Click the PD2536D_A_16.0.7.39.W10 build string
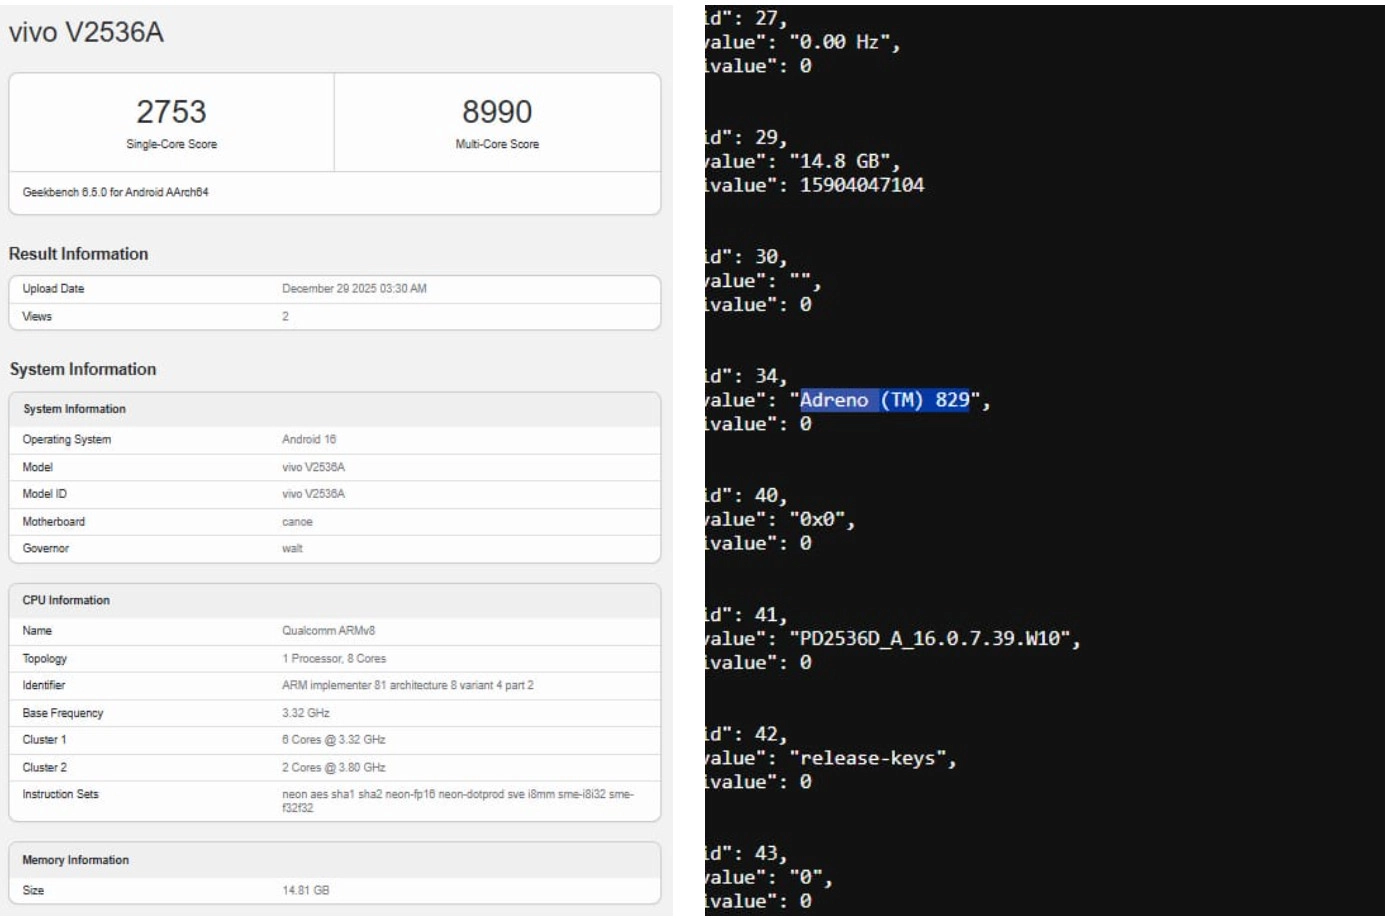Image resolution: width=1386 pixels, height=919 pixels. [934, 639]
